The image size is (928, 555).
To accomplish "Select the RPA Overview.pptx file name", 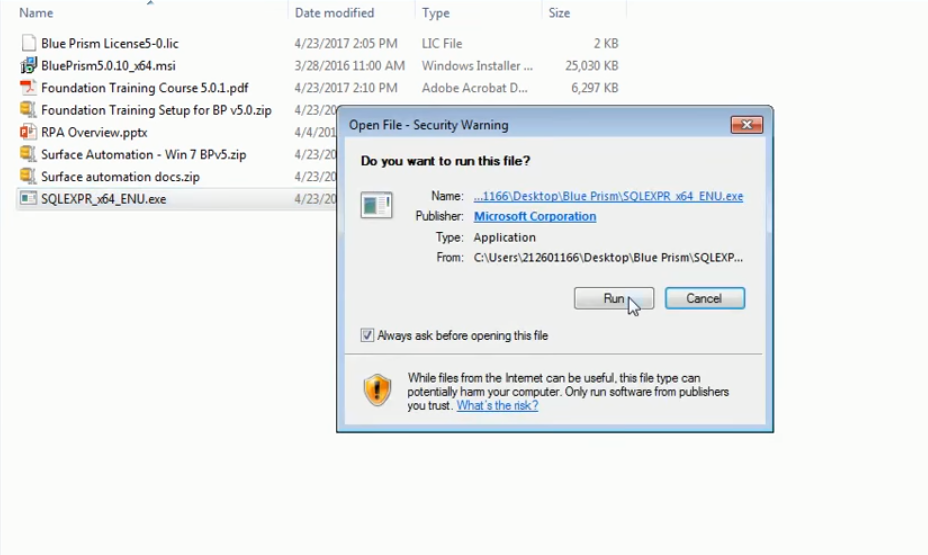I will [94, 132].
